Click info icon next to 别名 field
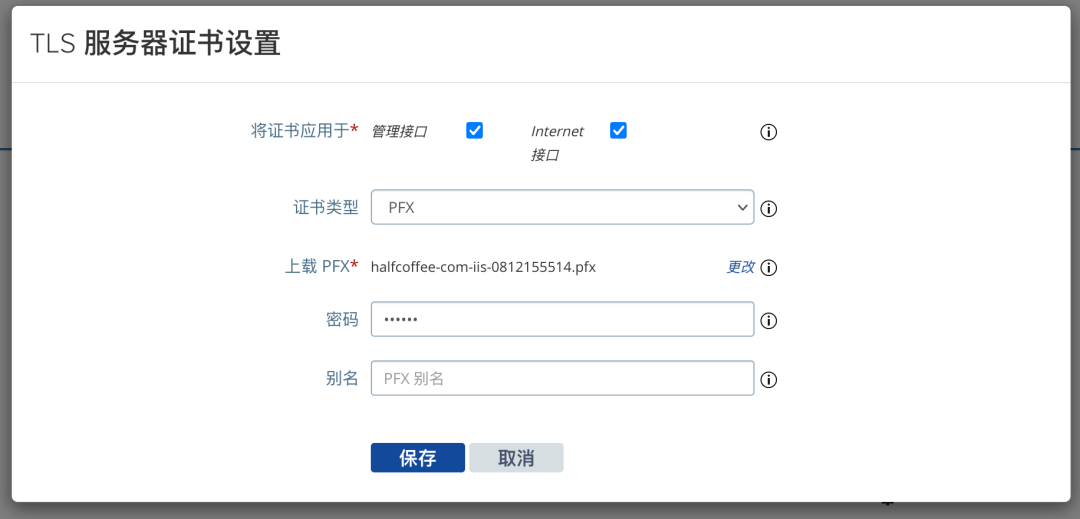The width and height of the screenshot is (1080, 519). click(769, 380)
